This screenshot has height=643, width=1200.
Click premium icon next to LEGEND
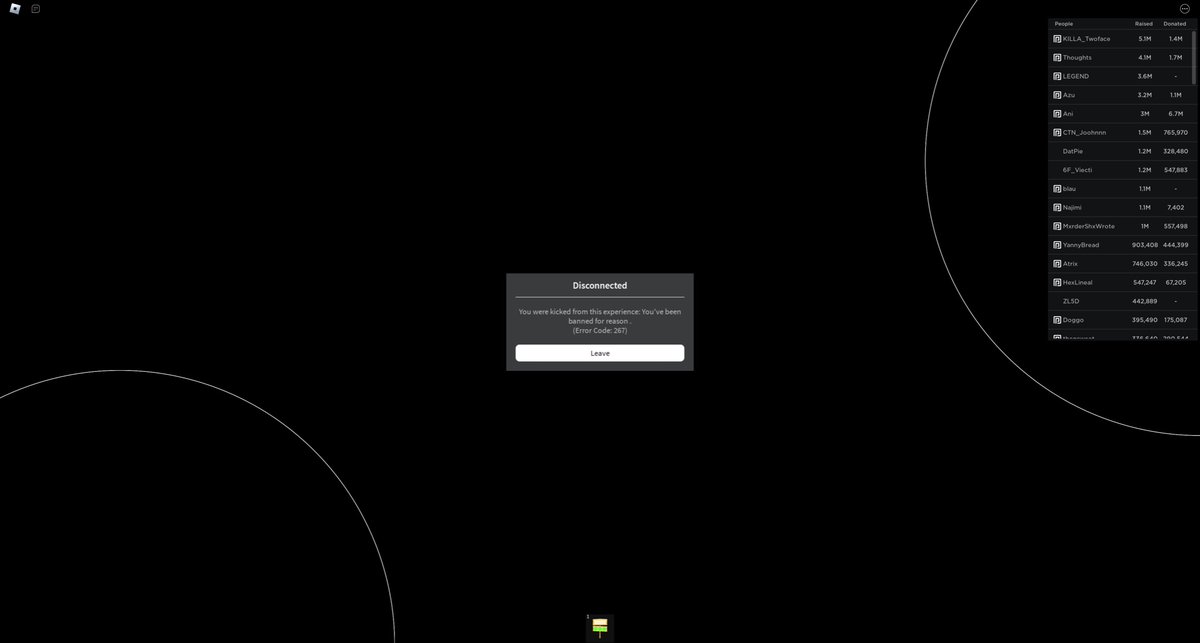click(1057, 76)
